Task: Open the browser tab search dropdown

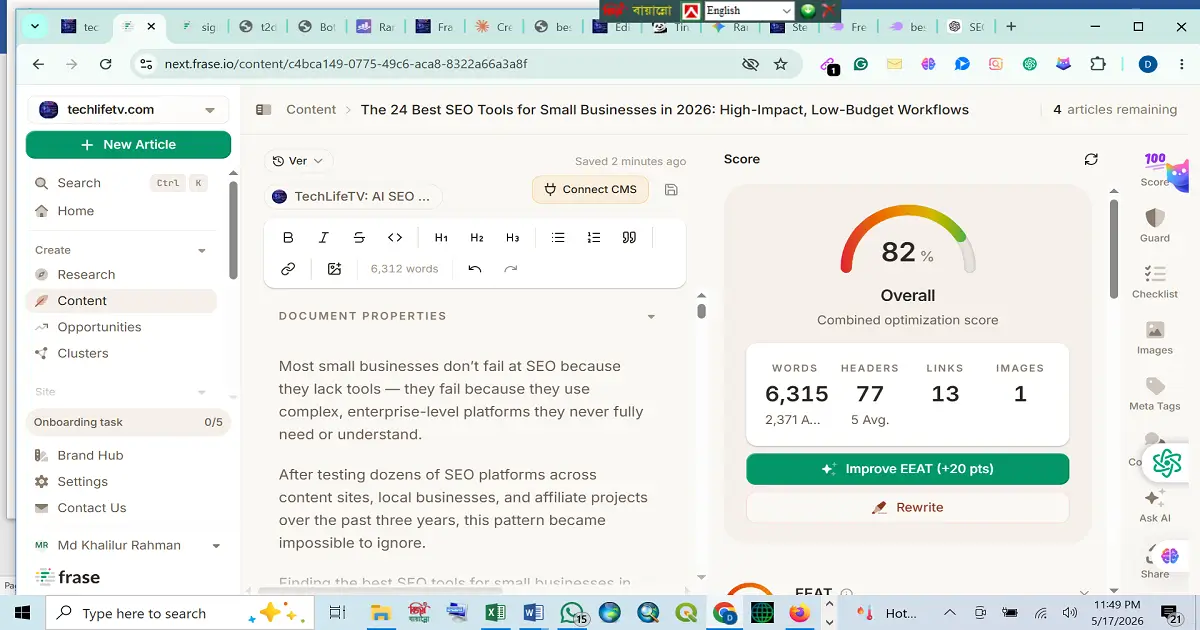Action: pos(35,27)
